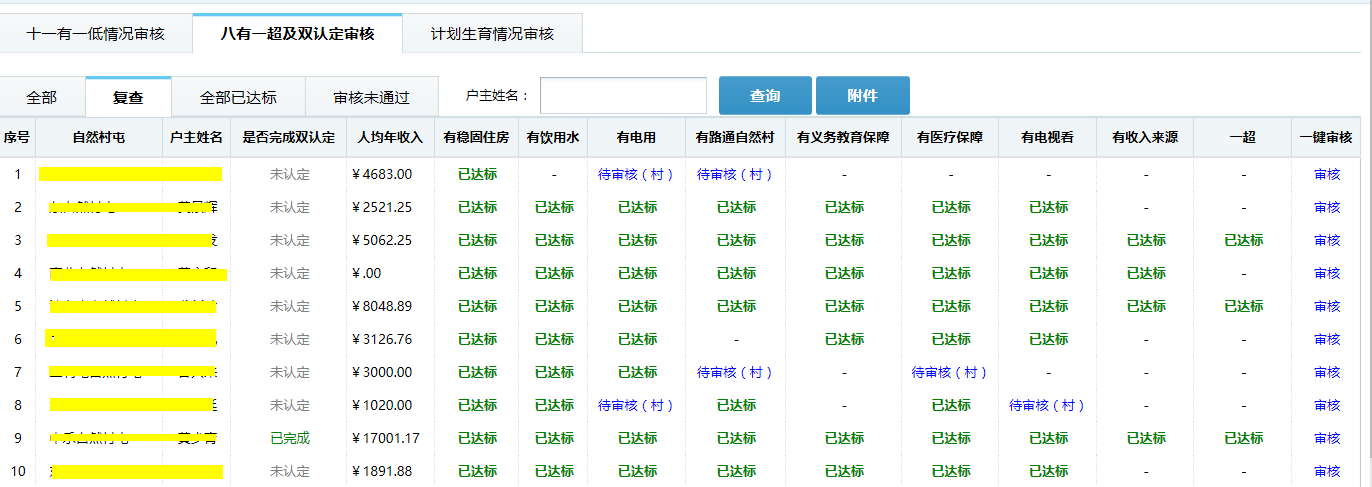Select 审核 link for row 9
The image size is (1372, 487).
click(x=1327, y=438)
